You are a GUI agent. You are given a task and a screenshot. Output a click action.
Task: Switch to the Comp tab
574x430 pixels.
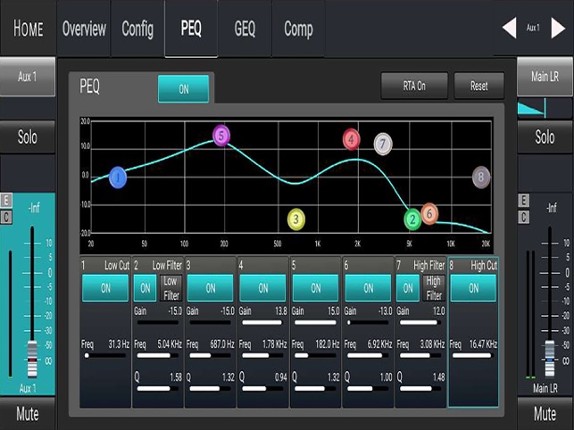point(298,29)
